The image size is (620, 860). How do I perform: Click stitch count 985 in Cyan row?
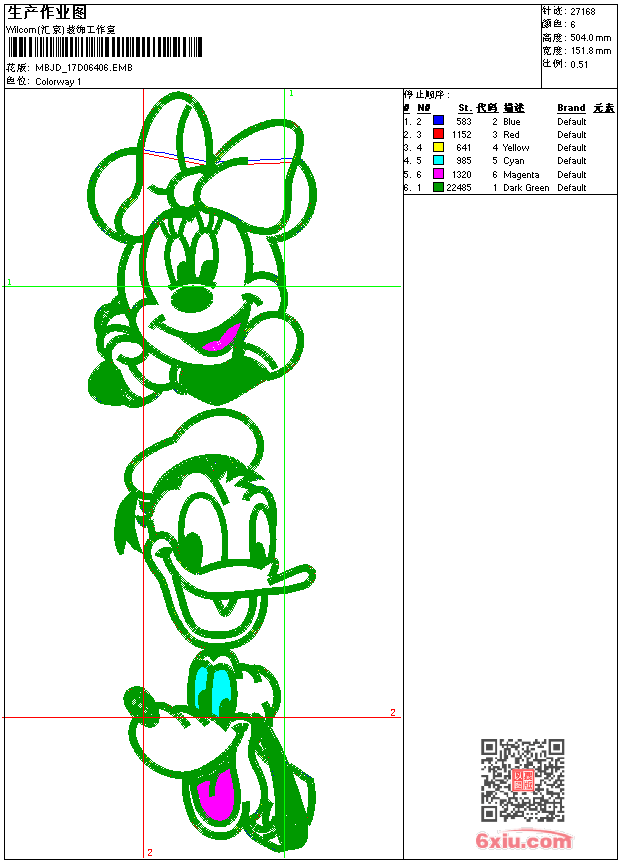click(x=464, y=161)
